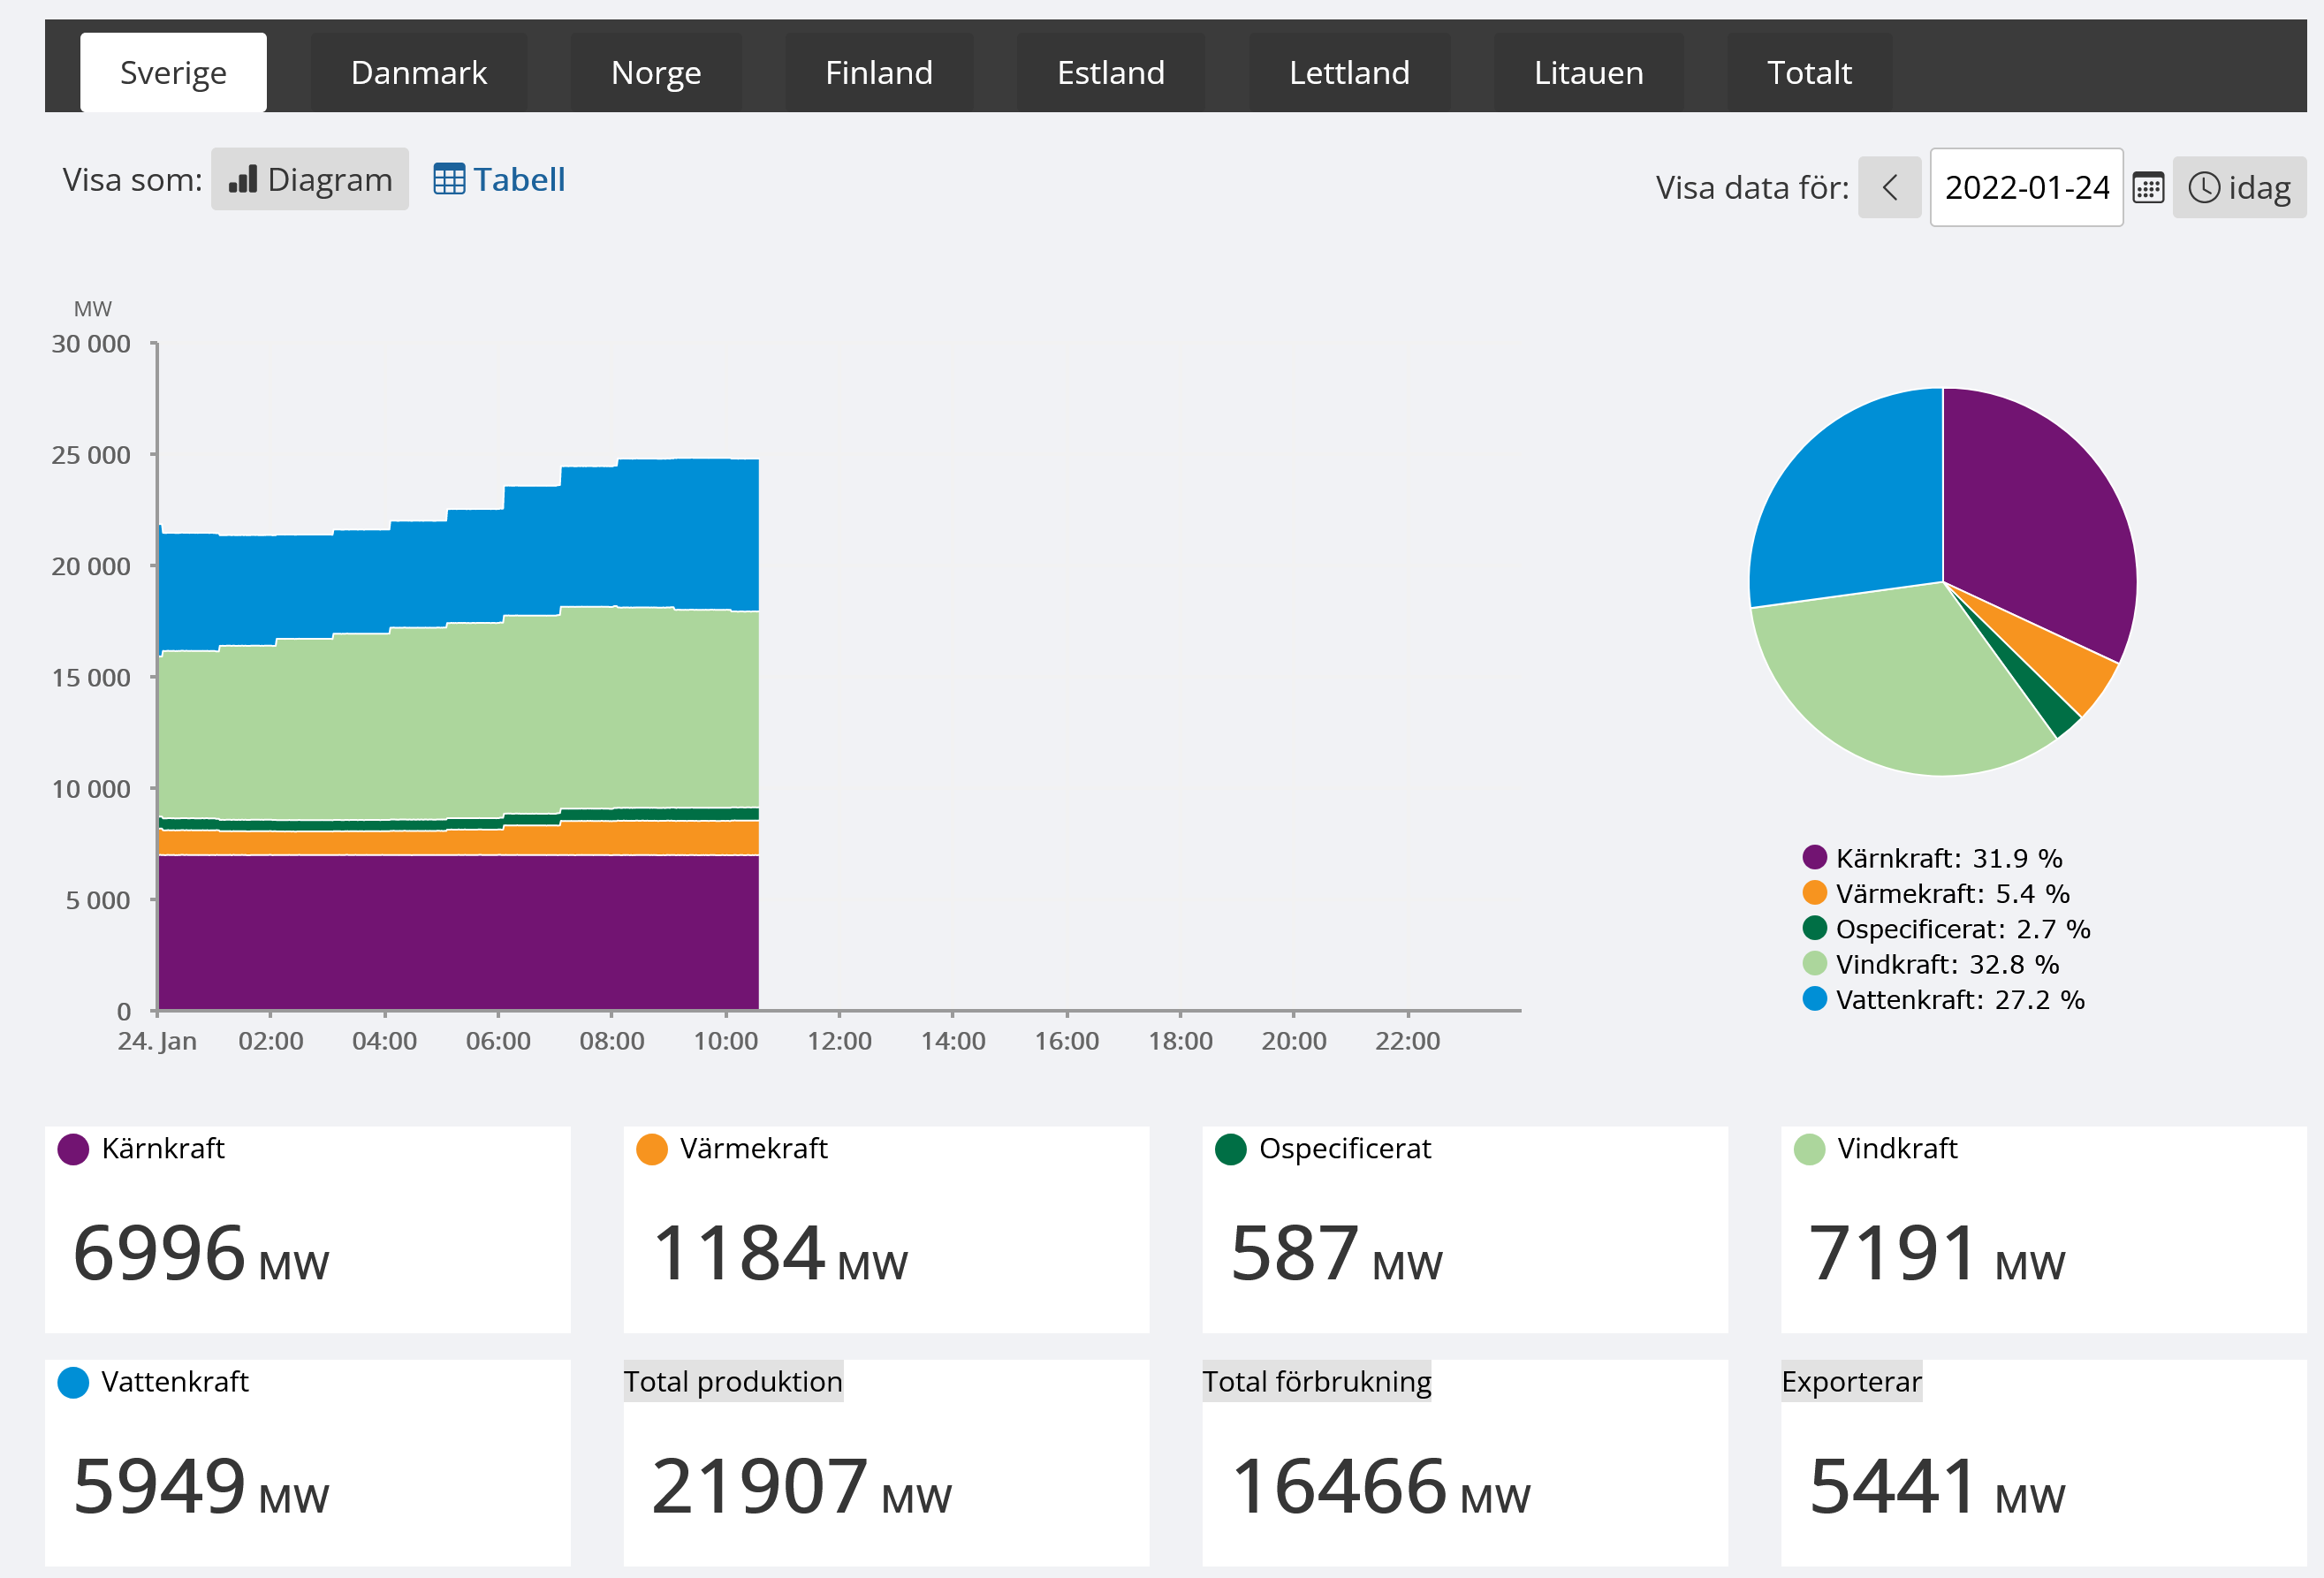2324x1578 pixels.
Task: Click the bar chart icon in Diagram
Action: click(x=243, y=179)
